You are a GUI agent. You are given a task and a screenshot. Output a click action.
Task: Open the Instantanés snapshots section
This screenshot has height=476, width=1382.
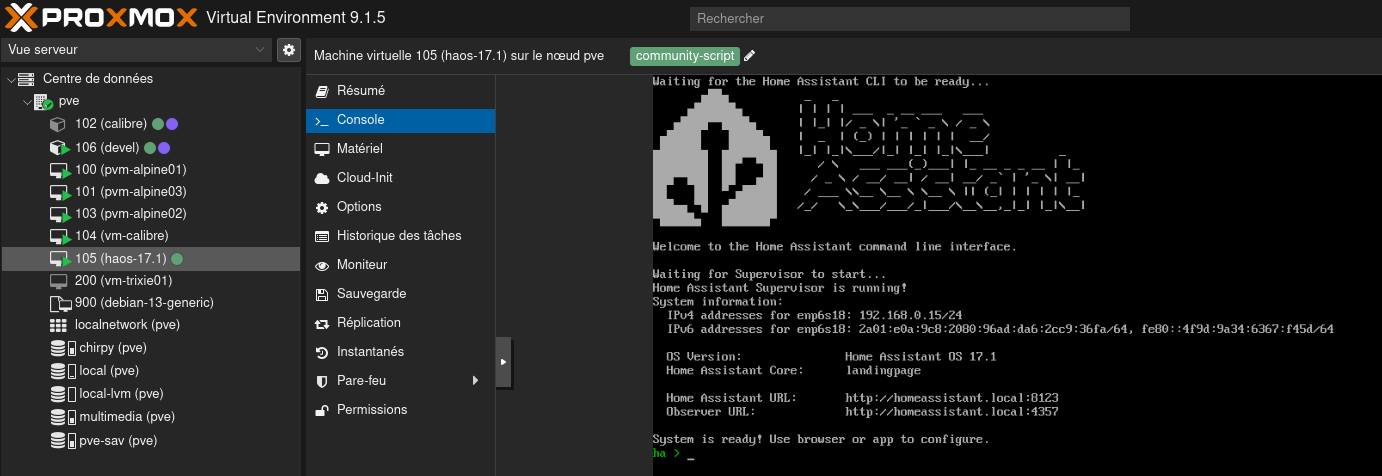[x=370, y=352]
